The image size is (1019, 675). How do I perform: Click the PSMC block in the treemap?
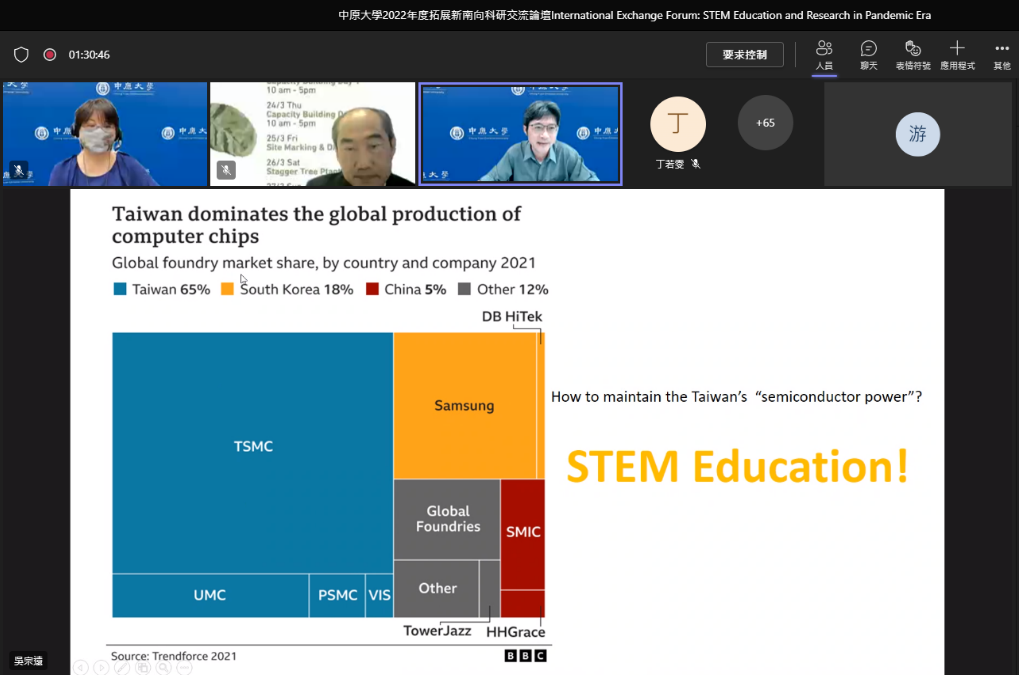click(337, 595)
